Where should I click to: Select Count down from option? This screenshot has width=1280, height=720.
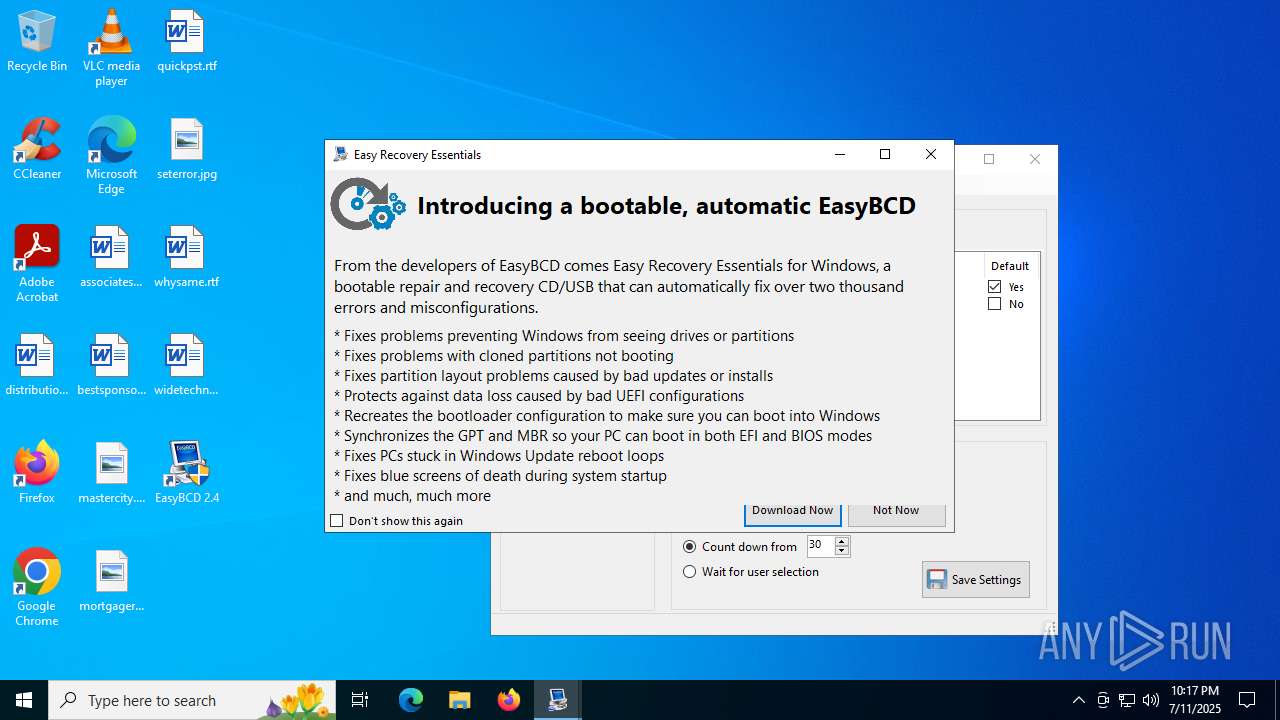pyautogui.click(x=689, y=547)
